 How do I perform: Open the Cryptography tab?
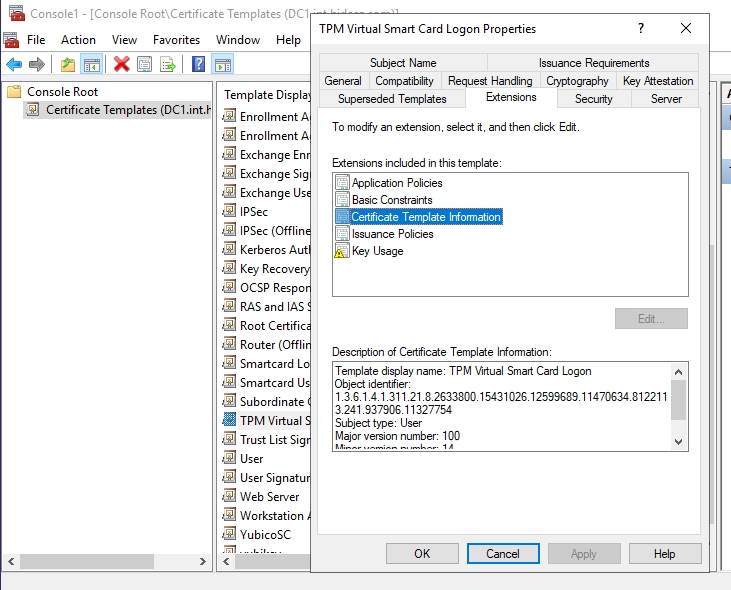tap(577, 81)
